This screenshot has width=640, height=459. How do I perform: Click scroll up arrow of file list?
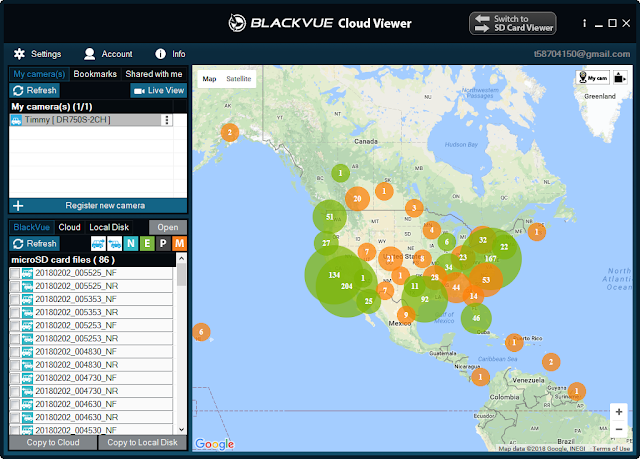point(182,258)
